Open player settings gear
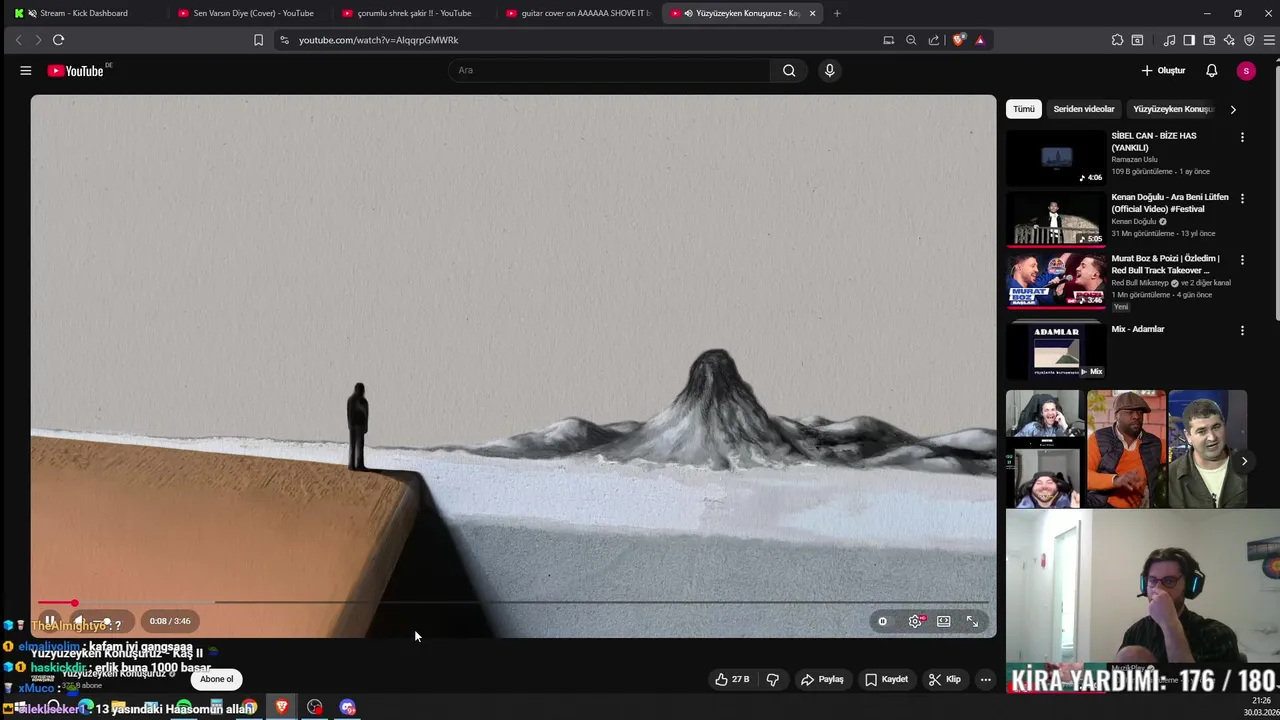The width and height of the screenshot is (1280, 720). pos(915,621)
